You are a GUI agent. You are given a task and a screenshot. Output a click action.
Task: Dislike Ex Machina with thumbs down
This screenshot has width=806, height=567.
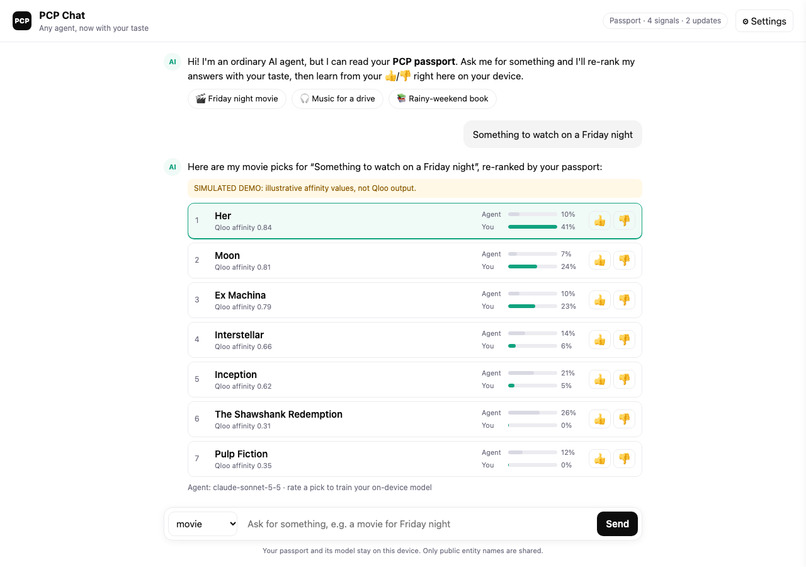click(624, 300)
